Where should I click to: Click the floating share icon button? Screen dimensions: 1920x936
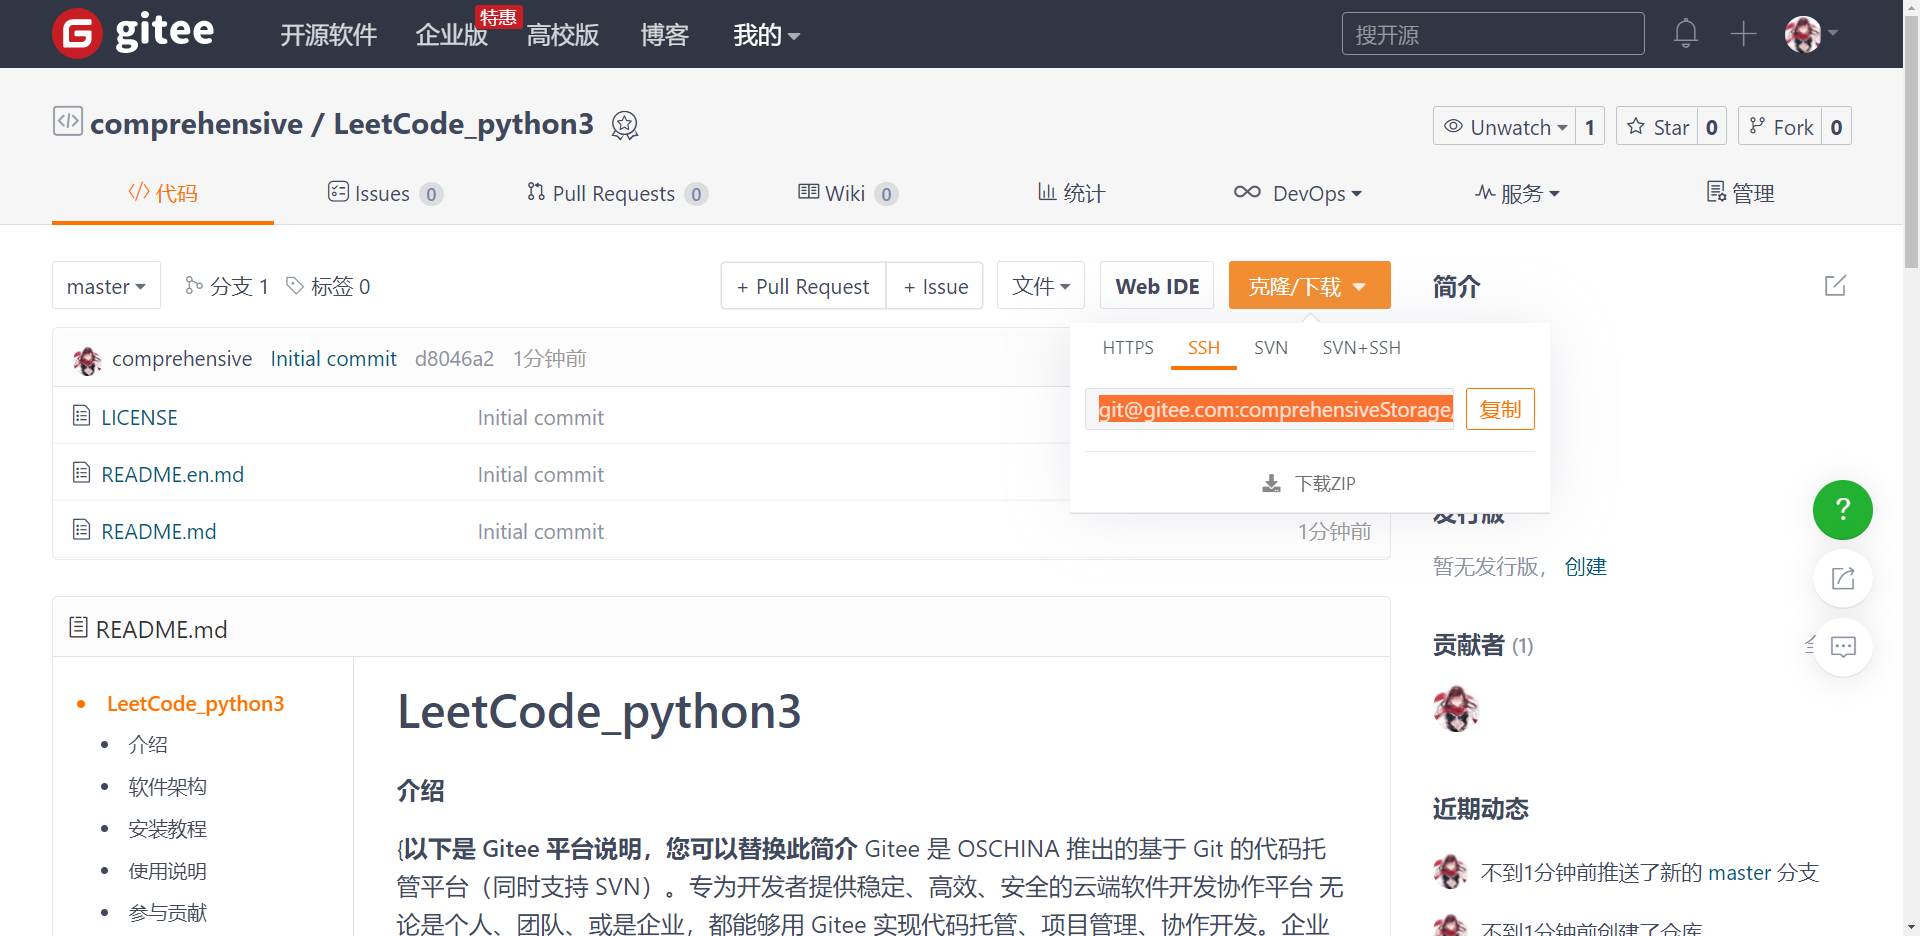(x=1842, y=578)
